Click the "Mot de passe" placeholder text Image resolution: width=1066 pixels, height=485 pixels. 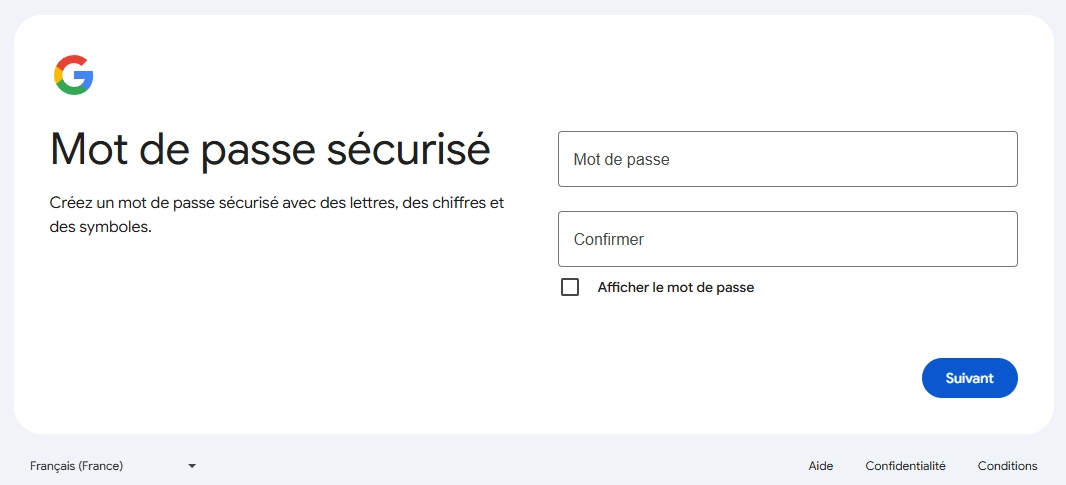point(621,160)
